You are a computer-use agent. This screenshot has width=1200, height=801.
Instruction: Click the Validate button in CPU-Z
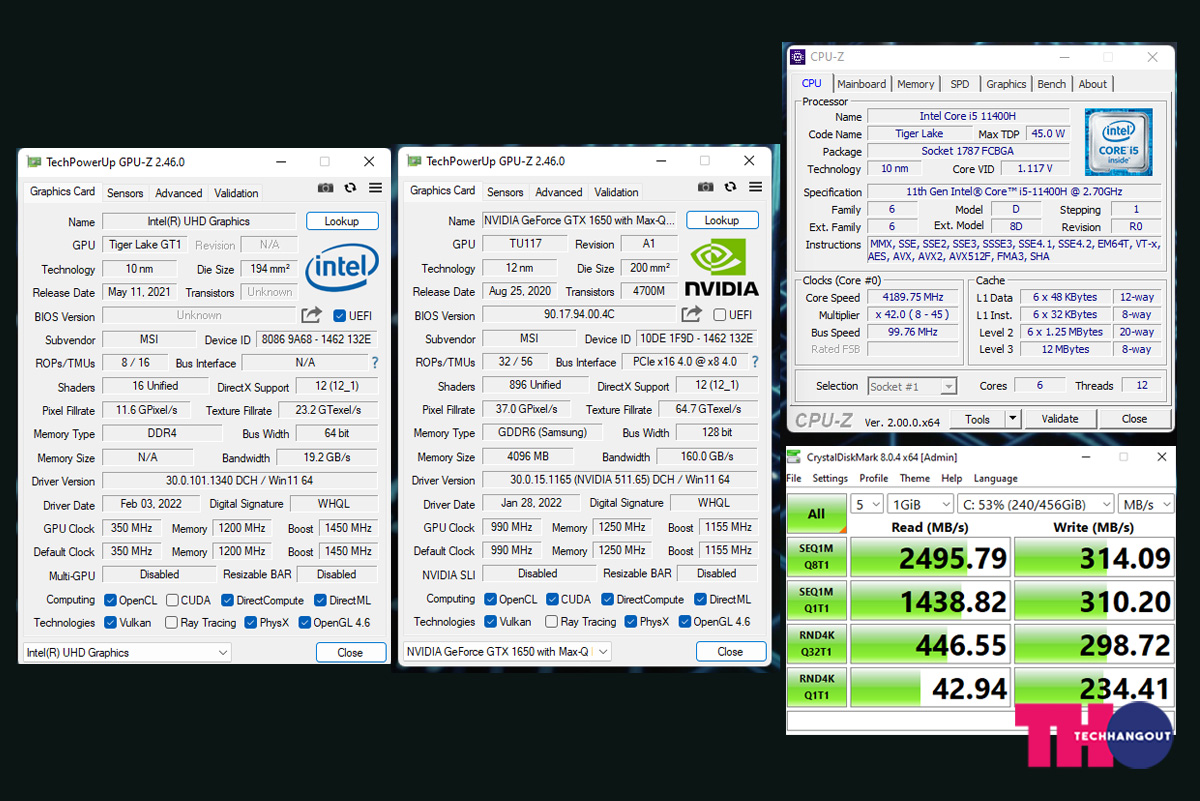coord(1059,419)
